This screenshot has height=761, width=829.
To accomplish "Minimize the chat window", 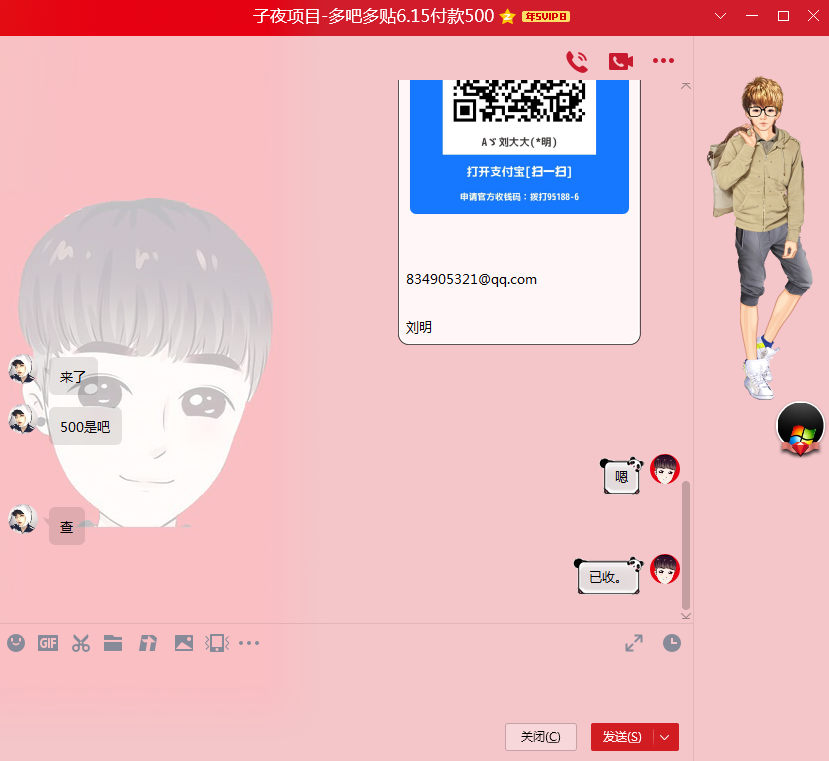I will [x=752, y=16].
